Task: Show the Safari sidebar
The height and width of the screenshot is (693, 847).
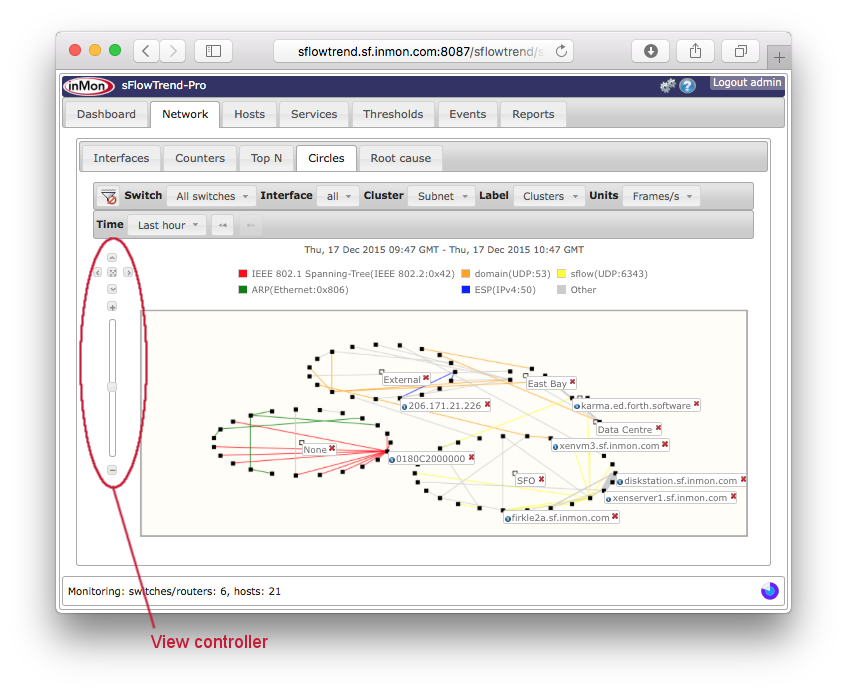Action: (213, 51)
